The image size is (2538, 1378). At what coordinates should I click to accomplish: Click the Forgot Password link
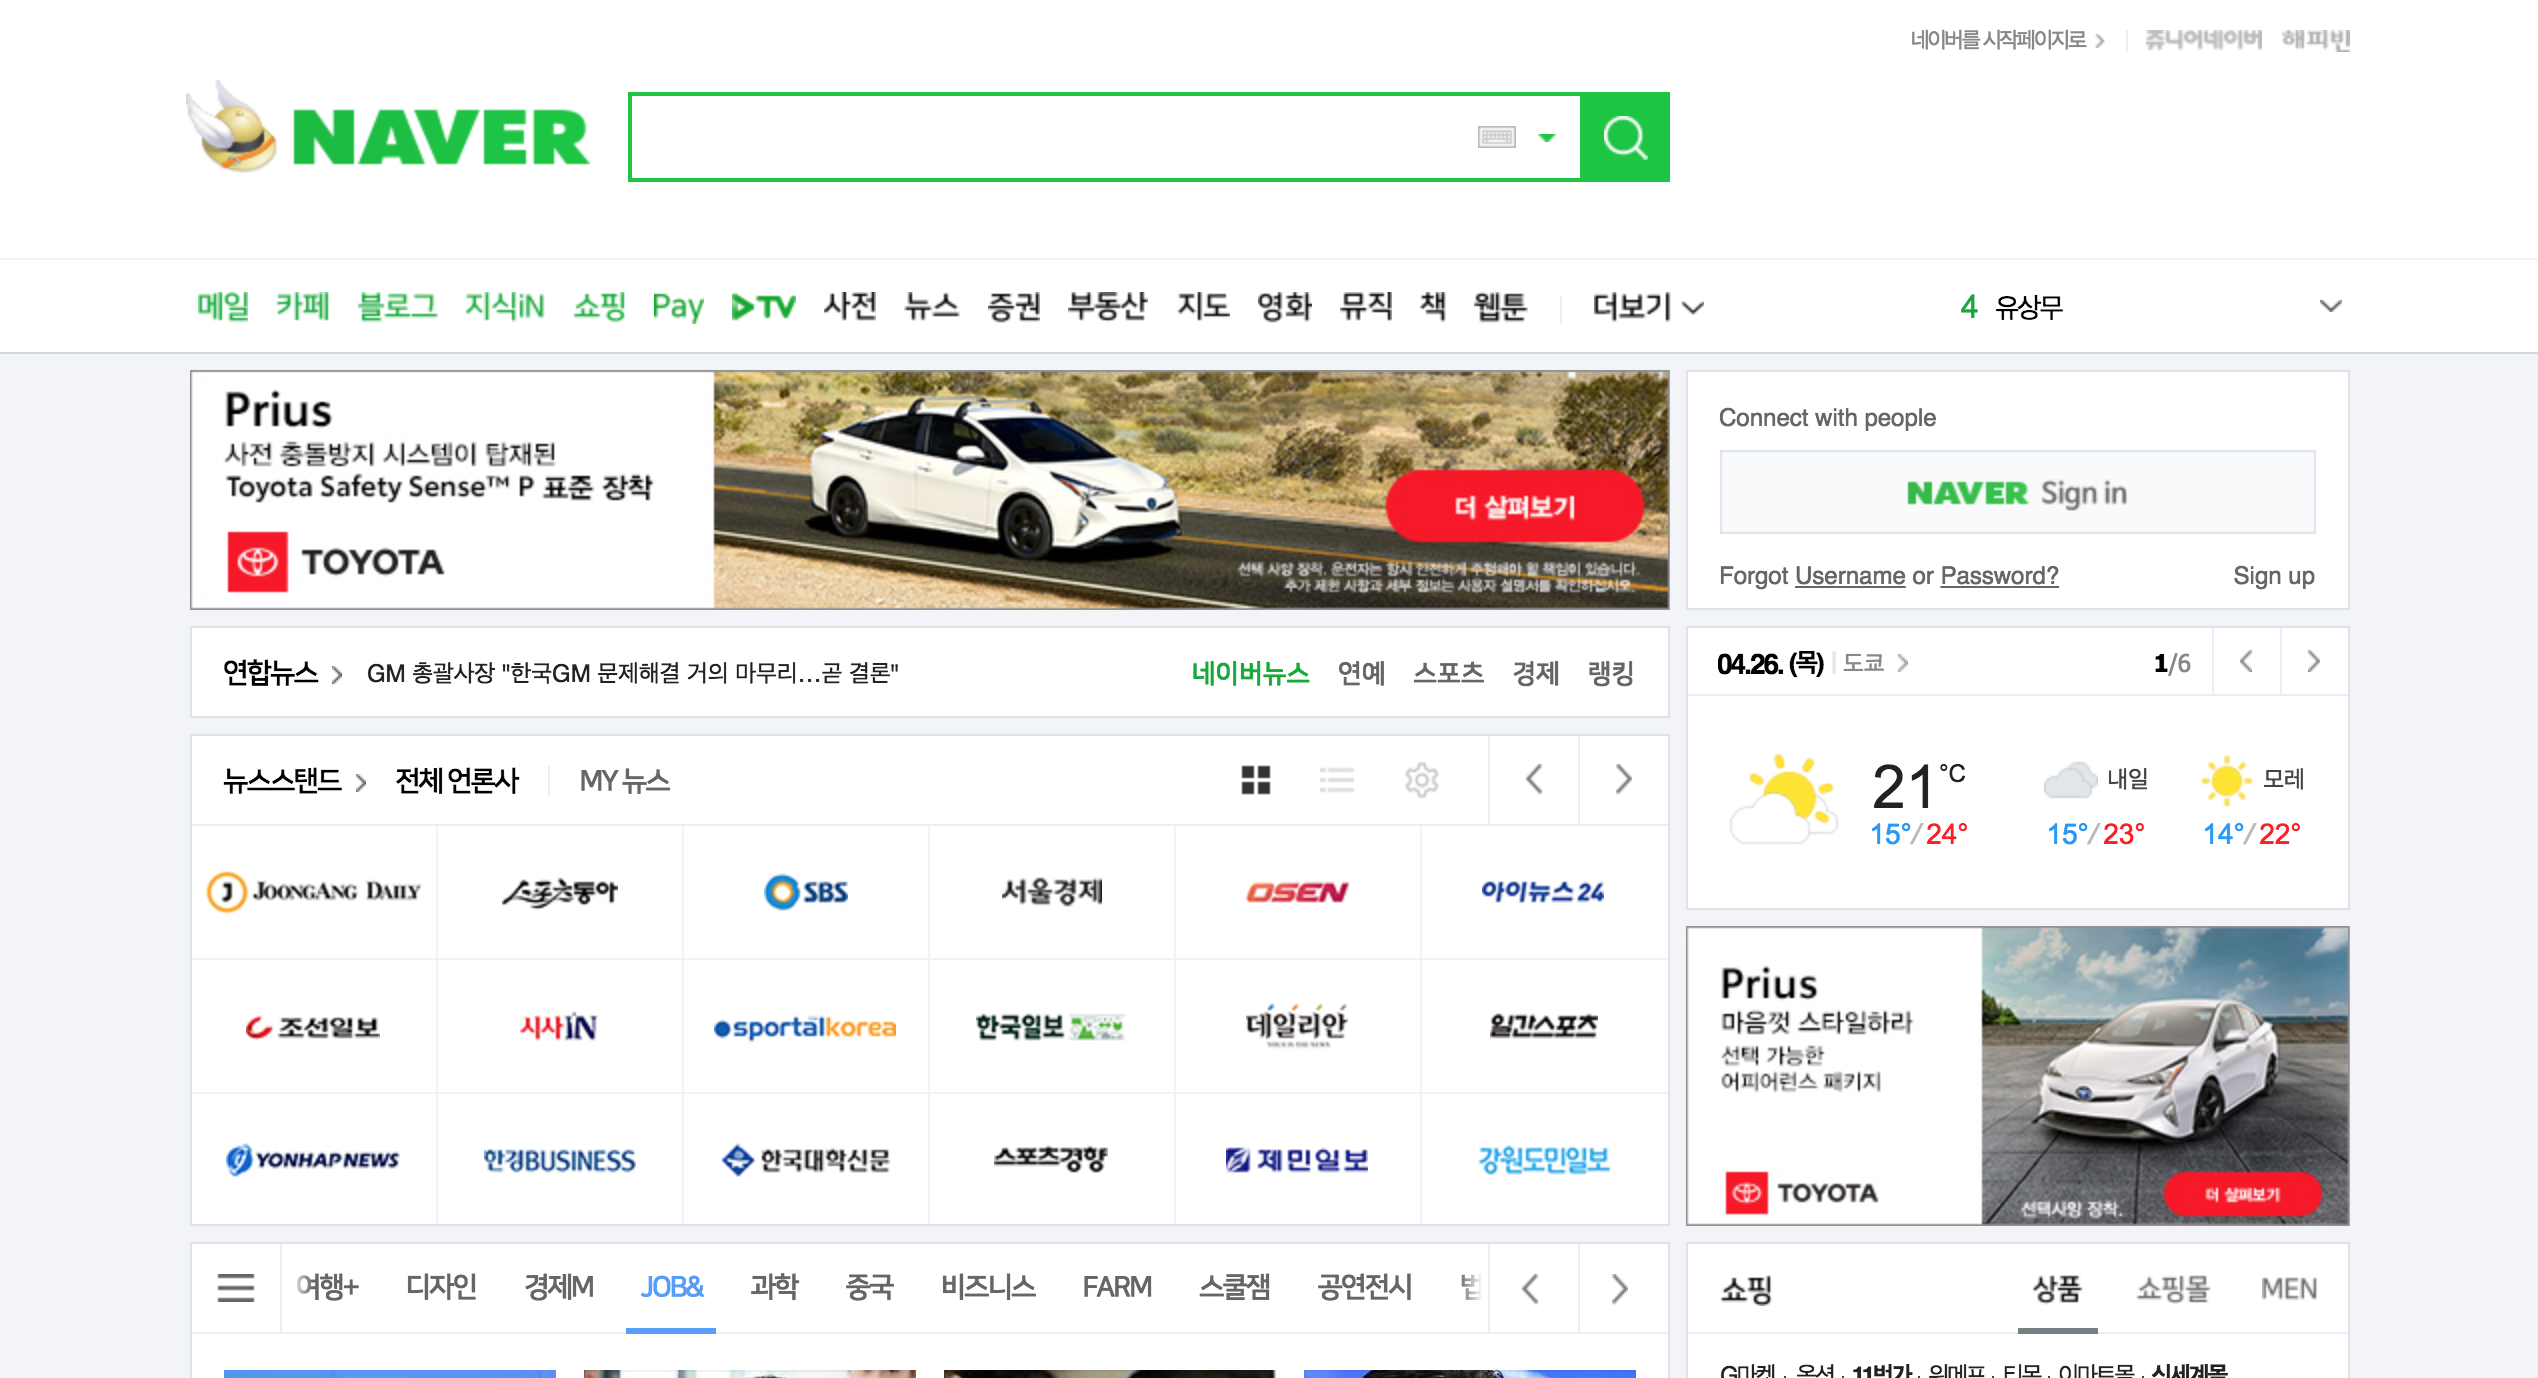pos(1999,576)
